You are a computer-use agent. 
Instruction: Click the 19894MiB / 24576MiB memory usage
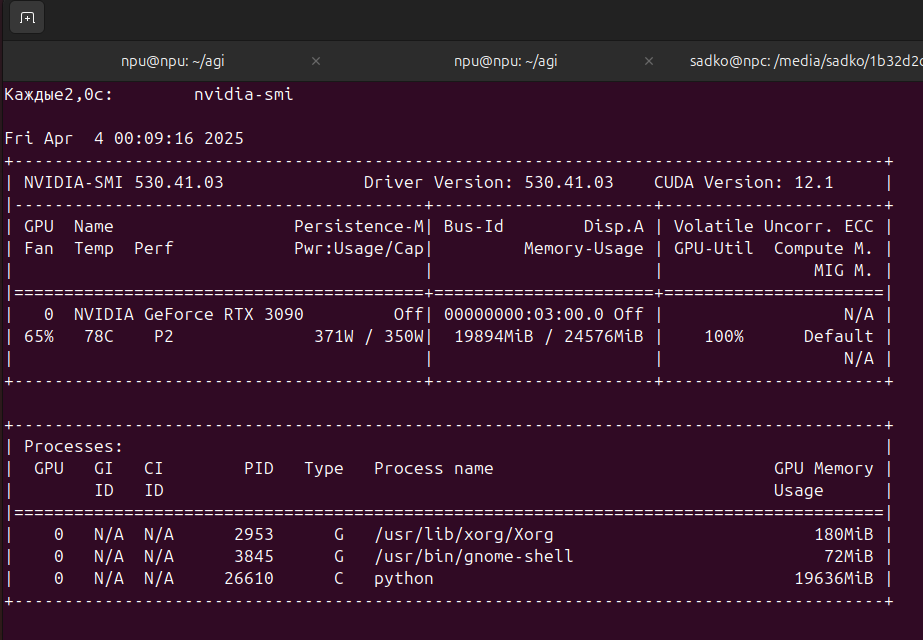[x=548, y=336]
